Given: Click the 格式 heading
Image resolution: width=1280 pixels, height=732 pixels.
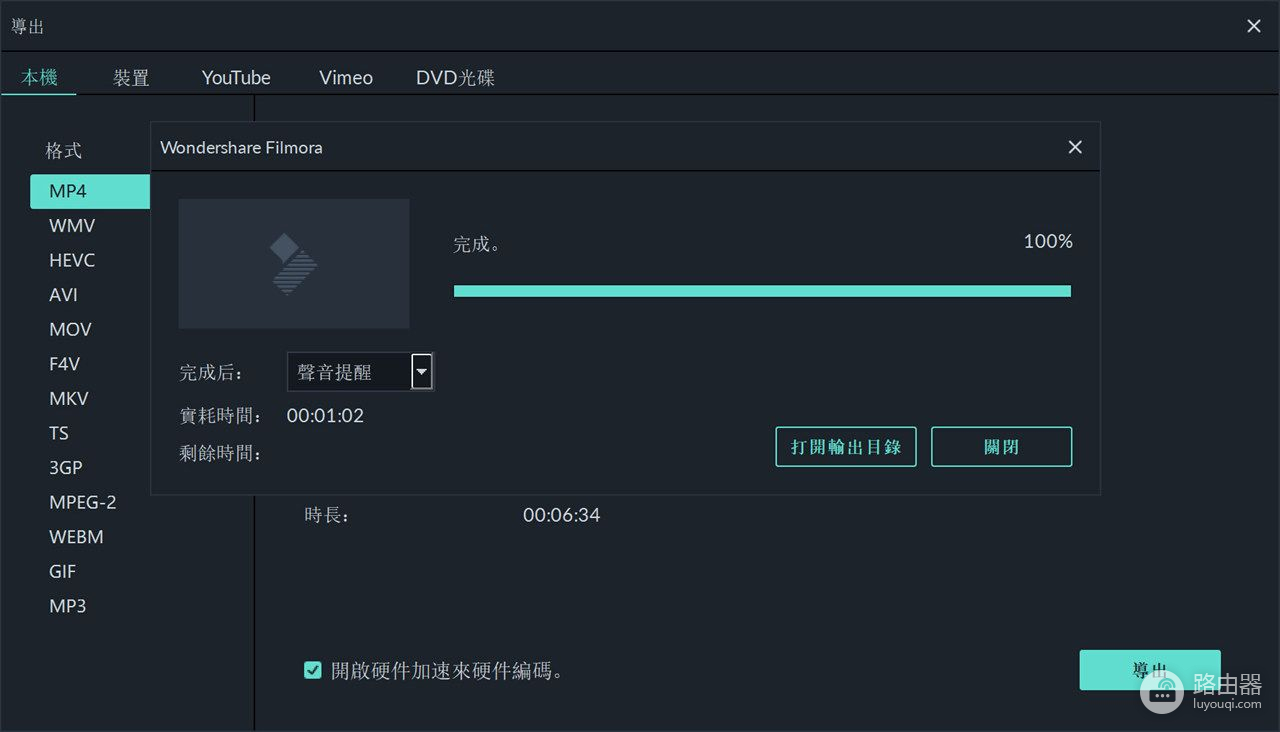Looking at the screenshot, I should 63,151.
